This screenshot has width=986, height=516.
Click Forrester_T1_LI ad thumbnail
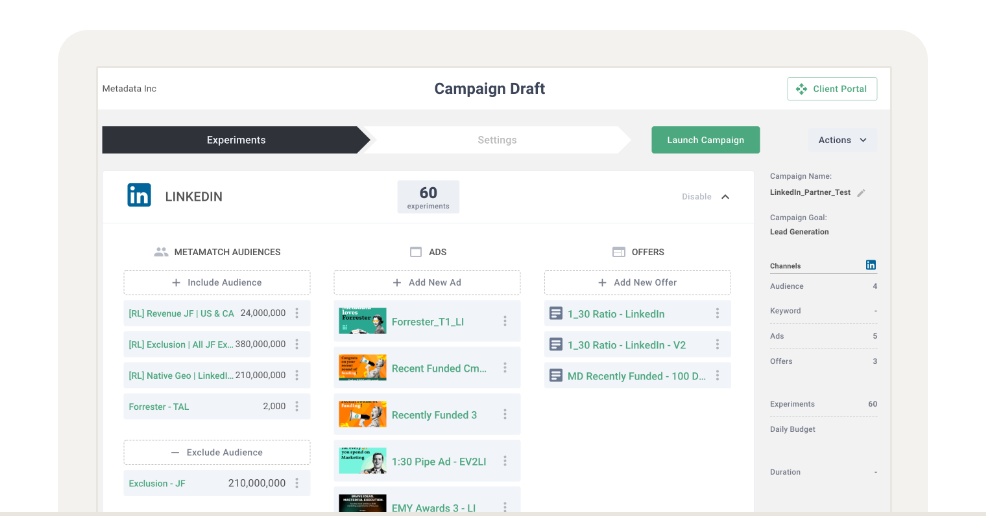[x=363, y=321]
